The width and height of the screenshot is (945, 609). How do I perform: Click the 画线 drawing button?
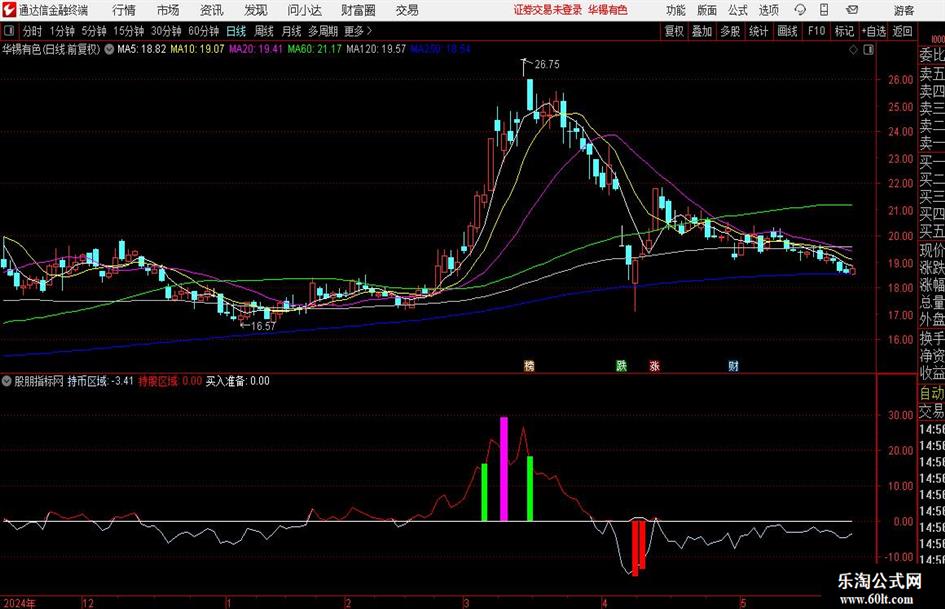[x=787, y=31]
